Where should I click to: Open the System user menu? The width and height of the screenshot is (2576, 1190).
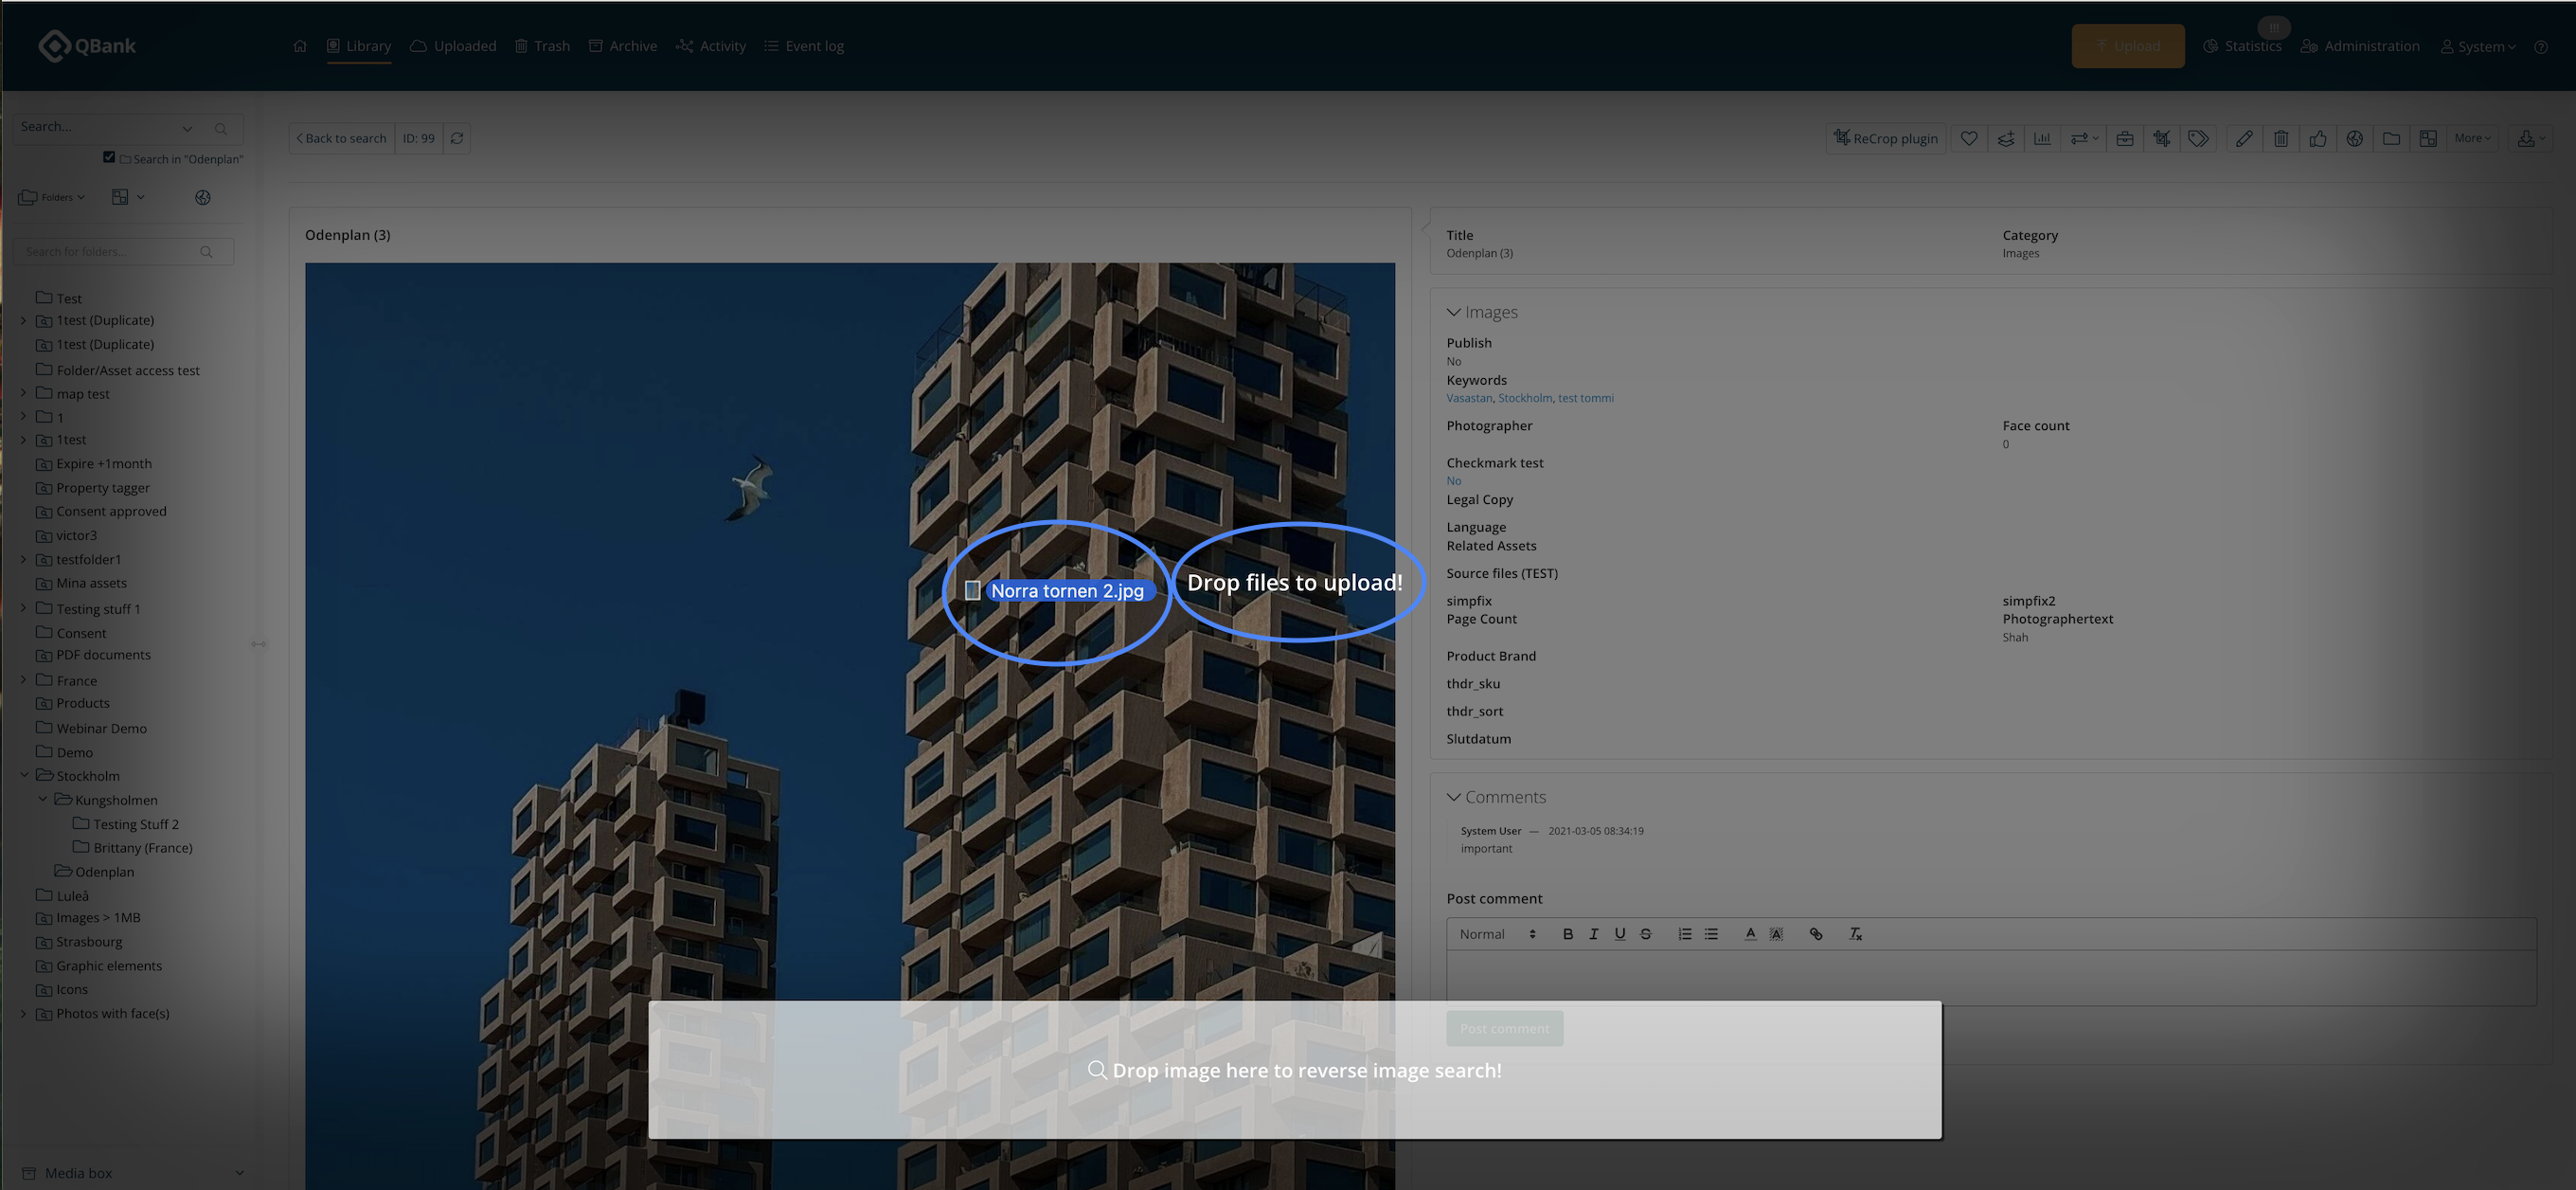[2478, 47]
